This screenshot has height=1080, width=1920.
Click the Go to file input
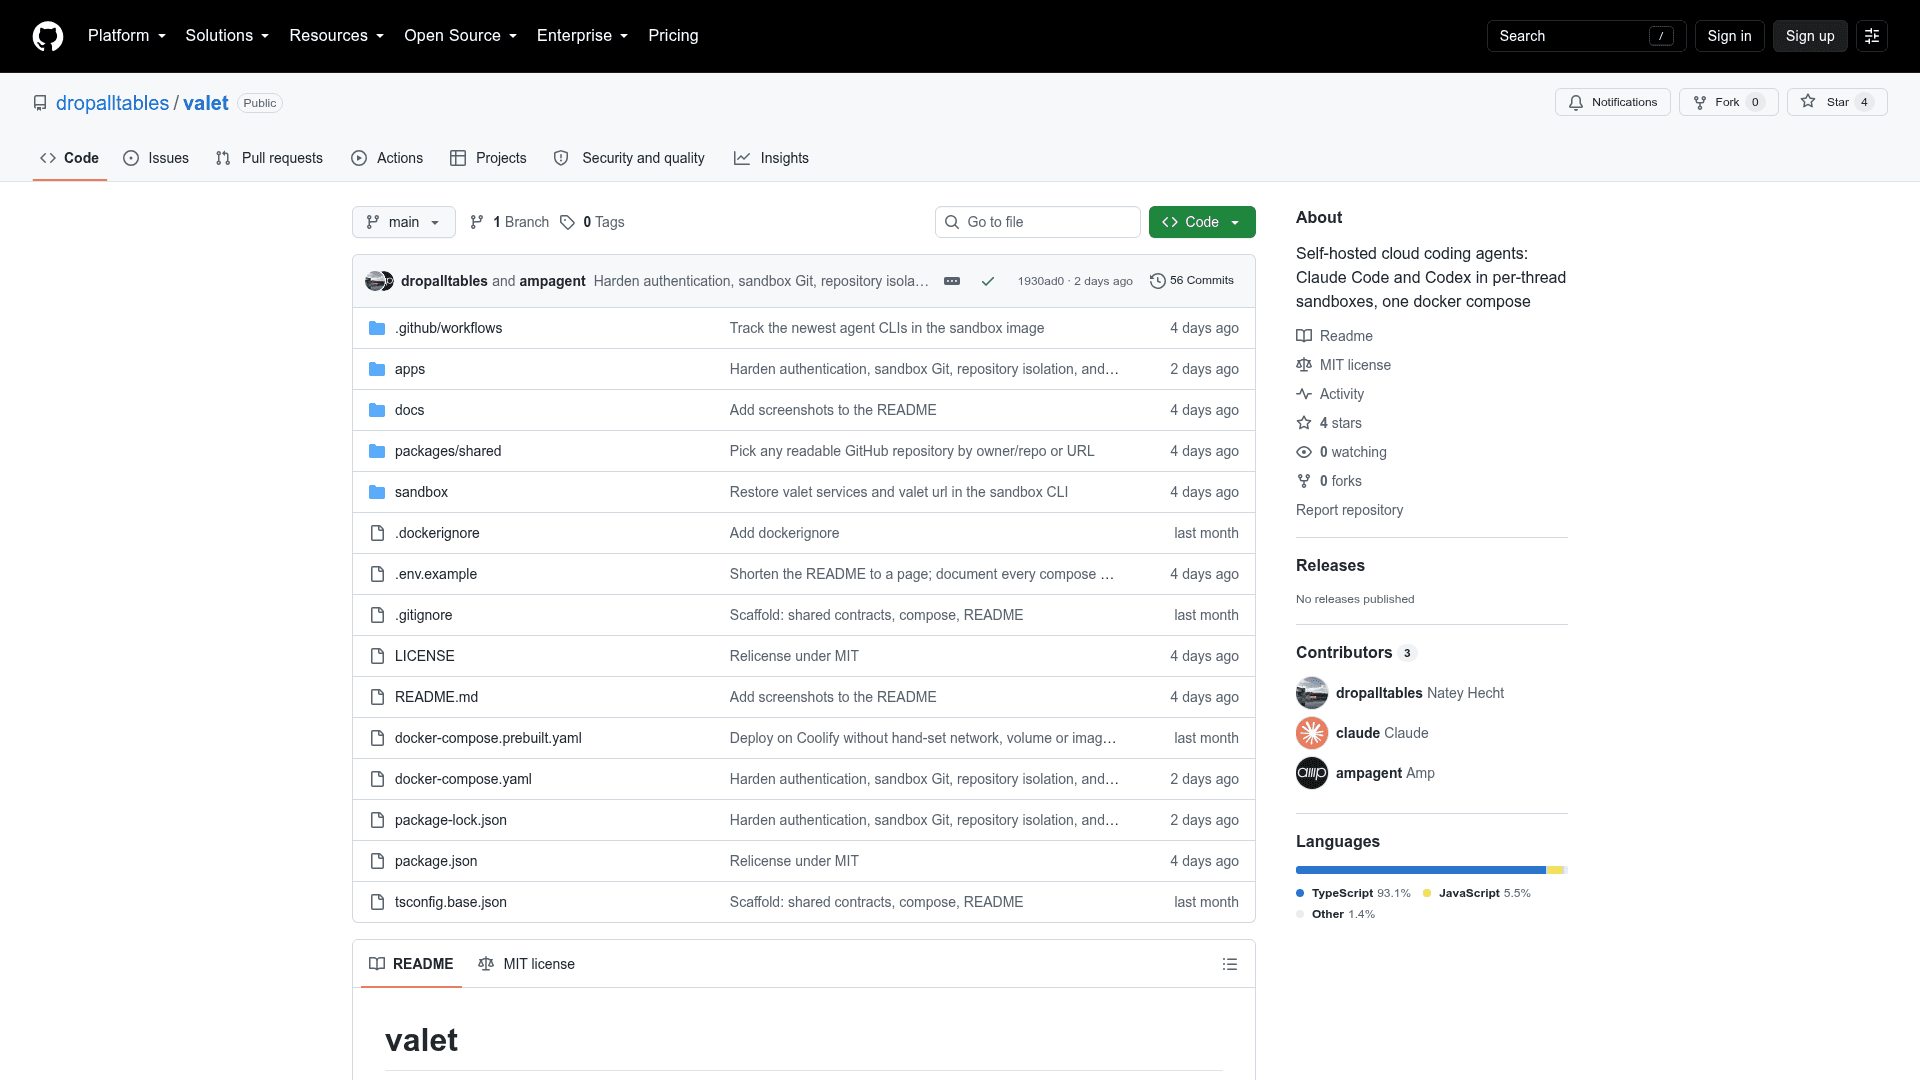1038,222
